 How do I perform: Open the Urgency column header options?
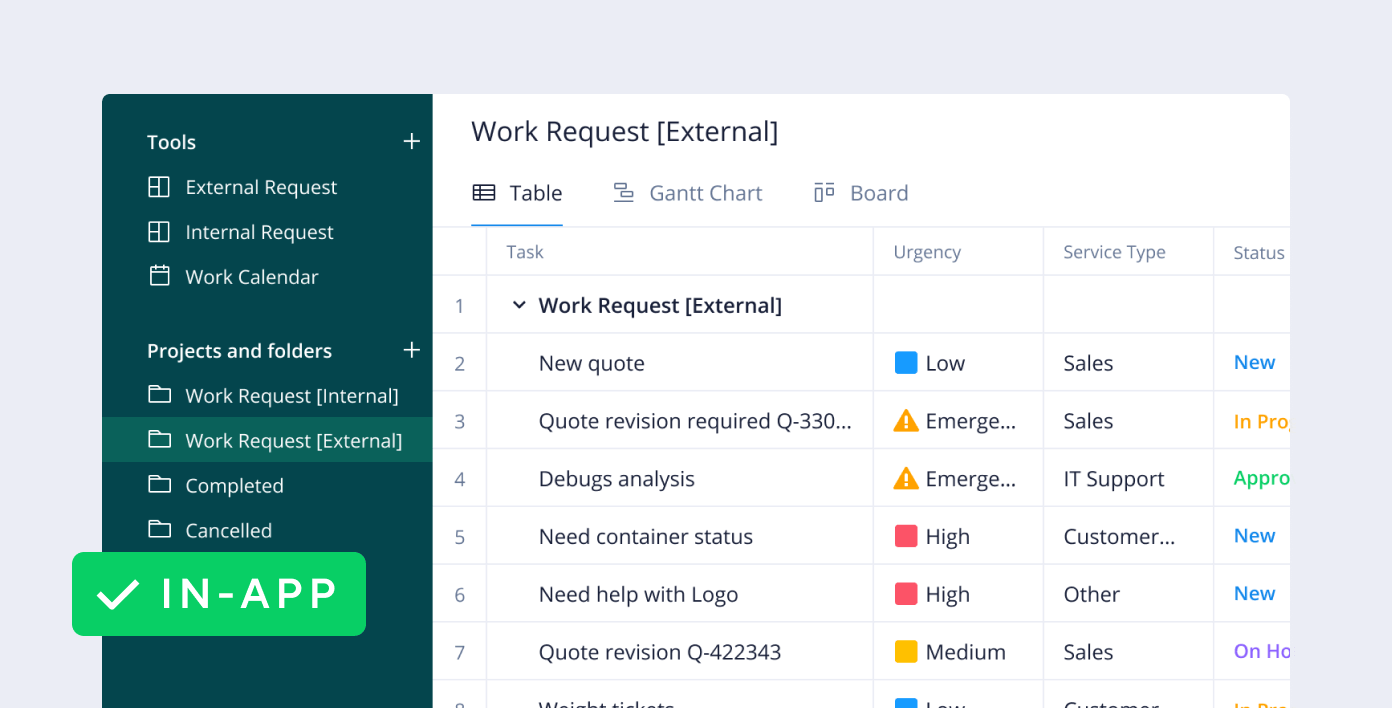tap(927, 251)
